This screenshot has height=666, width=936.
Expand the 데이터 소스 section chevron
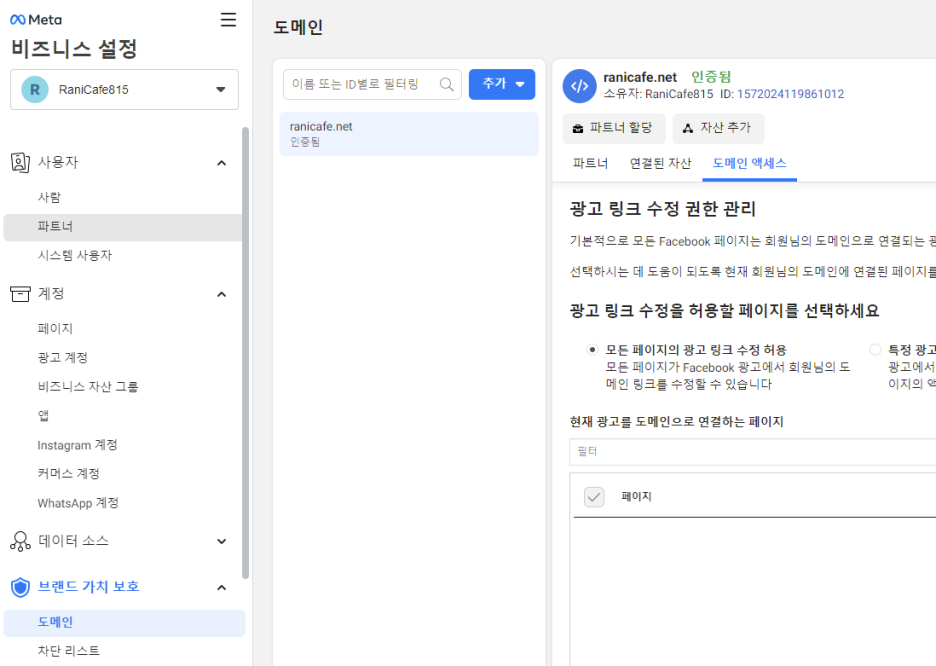(221, 541)
